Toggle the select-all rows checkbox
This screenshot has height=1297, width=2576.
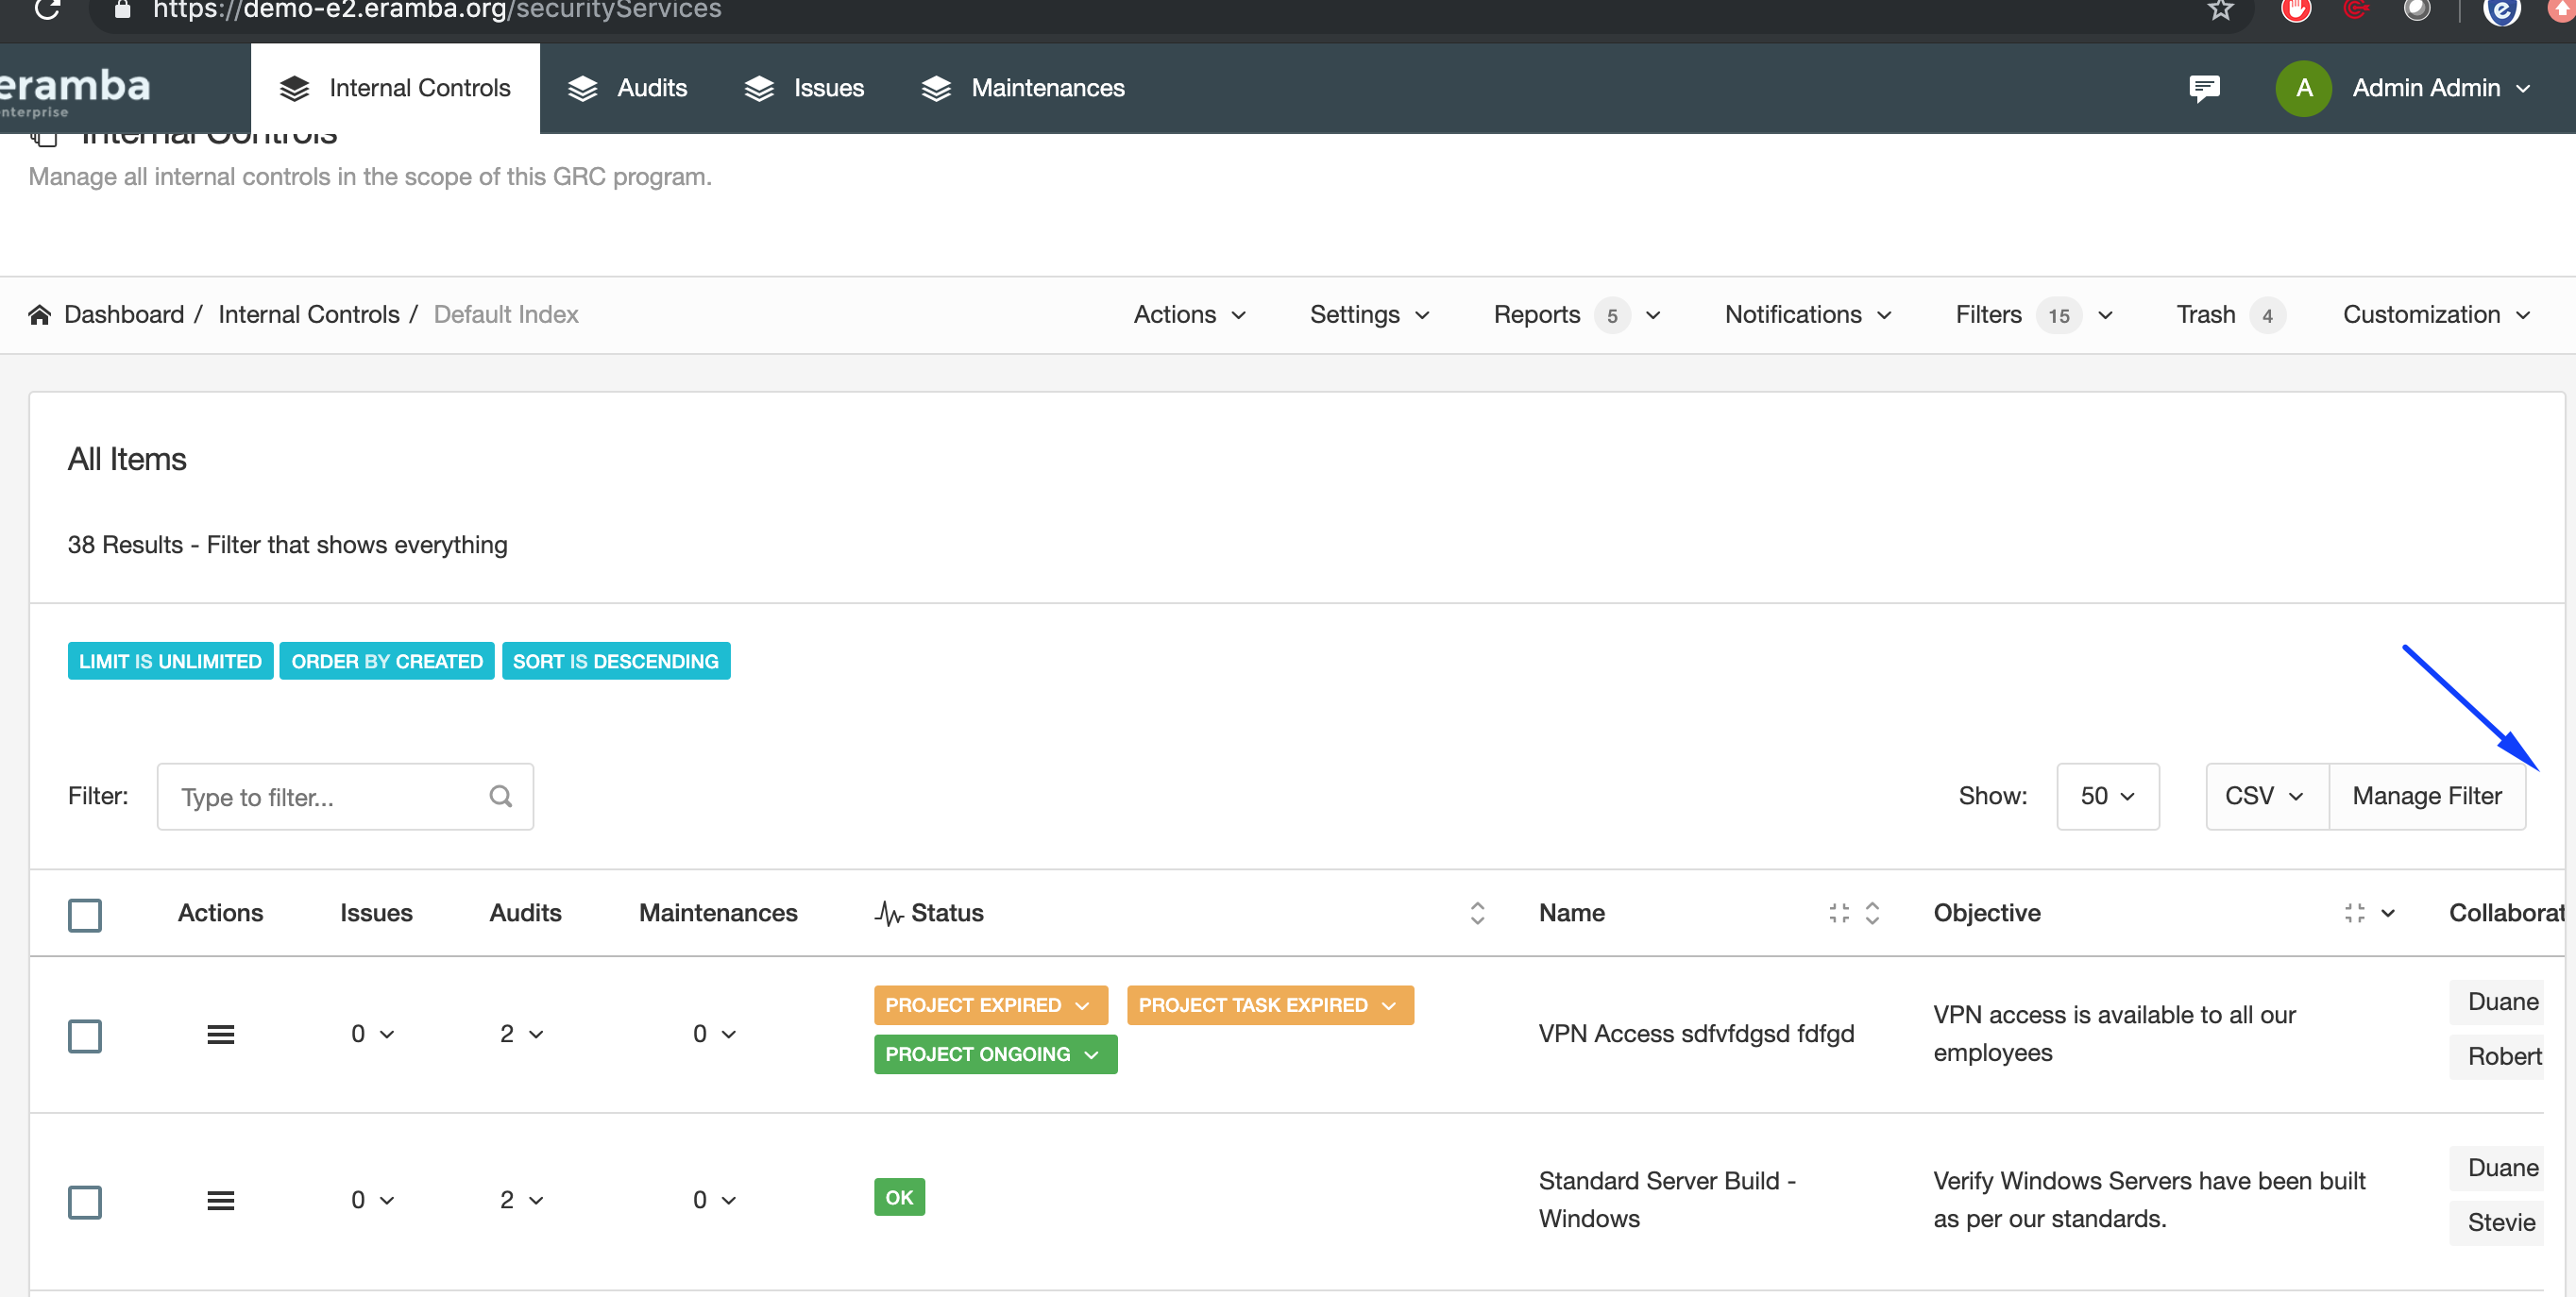(x=85, y=915)
